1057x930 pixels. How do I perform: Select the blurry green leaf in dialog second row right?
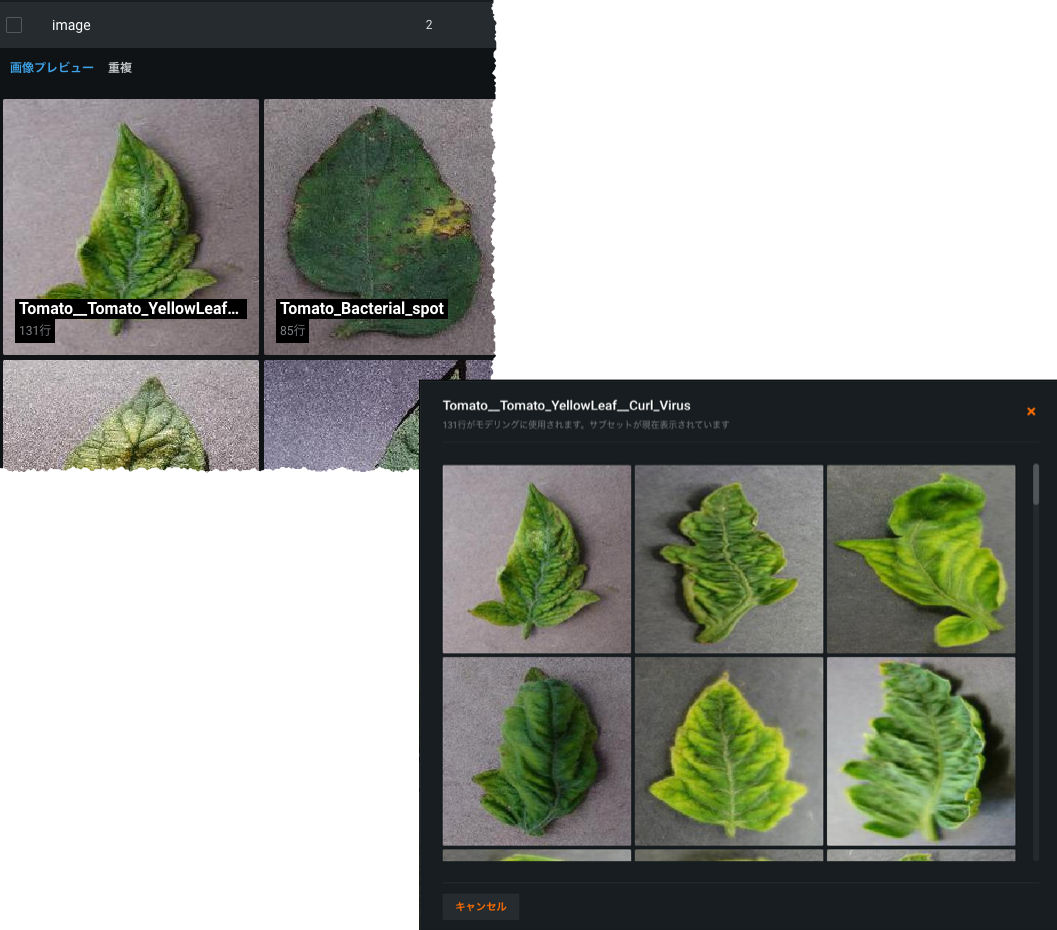coord(921,751)
